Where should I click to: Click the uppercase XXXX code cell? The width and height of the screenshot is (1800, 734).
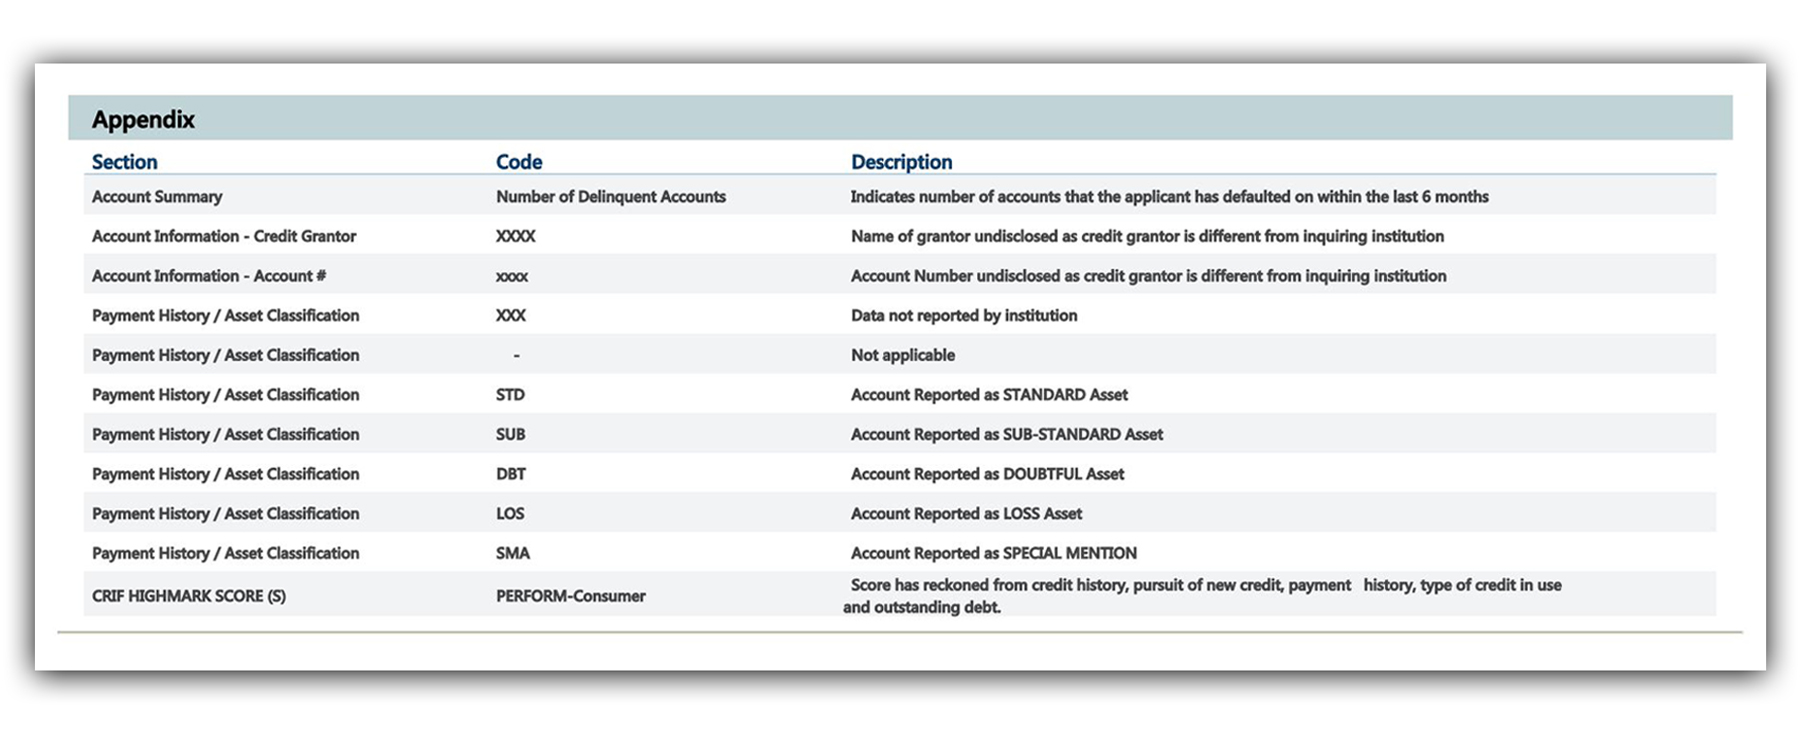[x=516, y=236]
